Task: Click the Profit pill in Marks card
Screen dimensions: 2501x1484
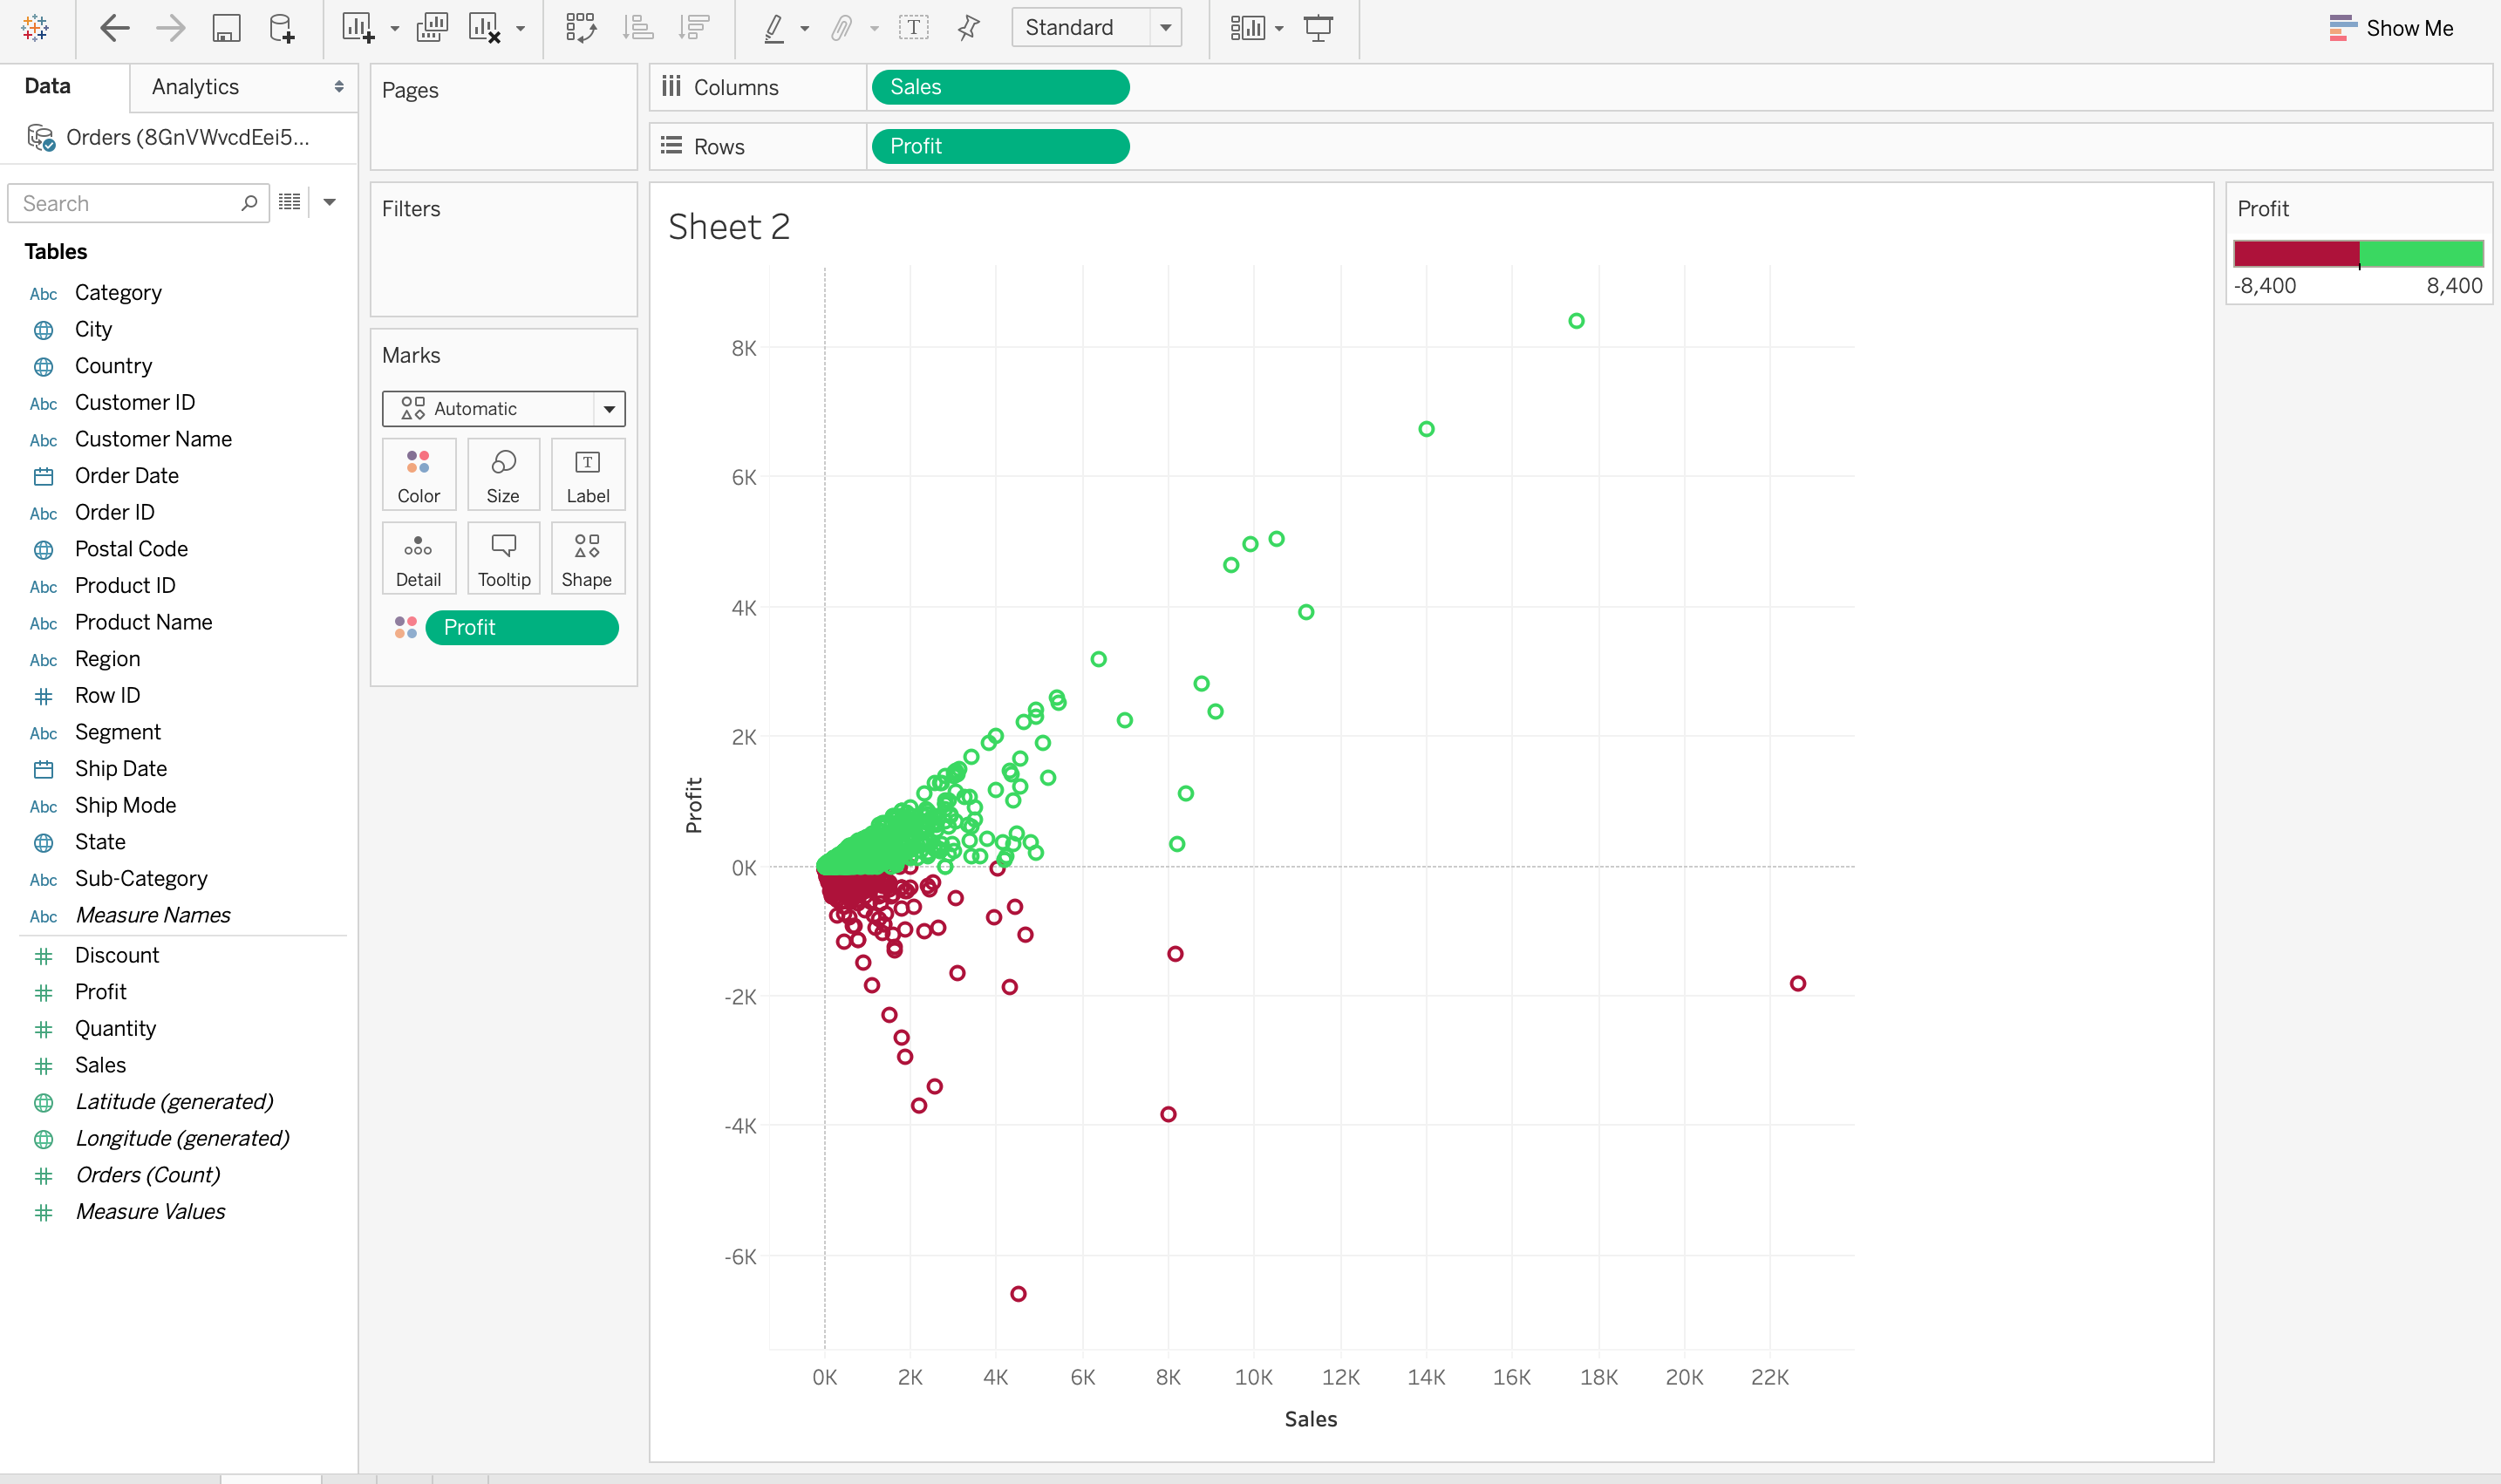Action: [522, 627]
